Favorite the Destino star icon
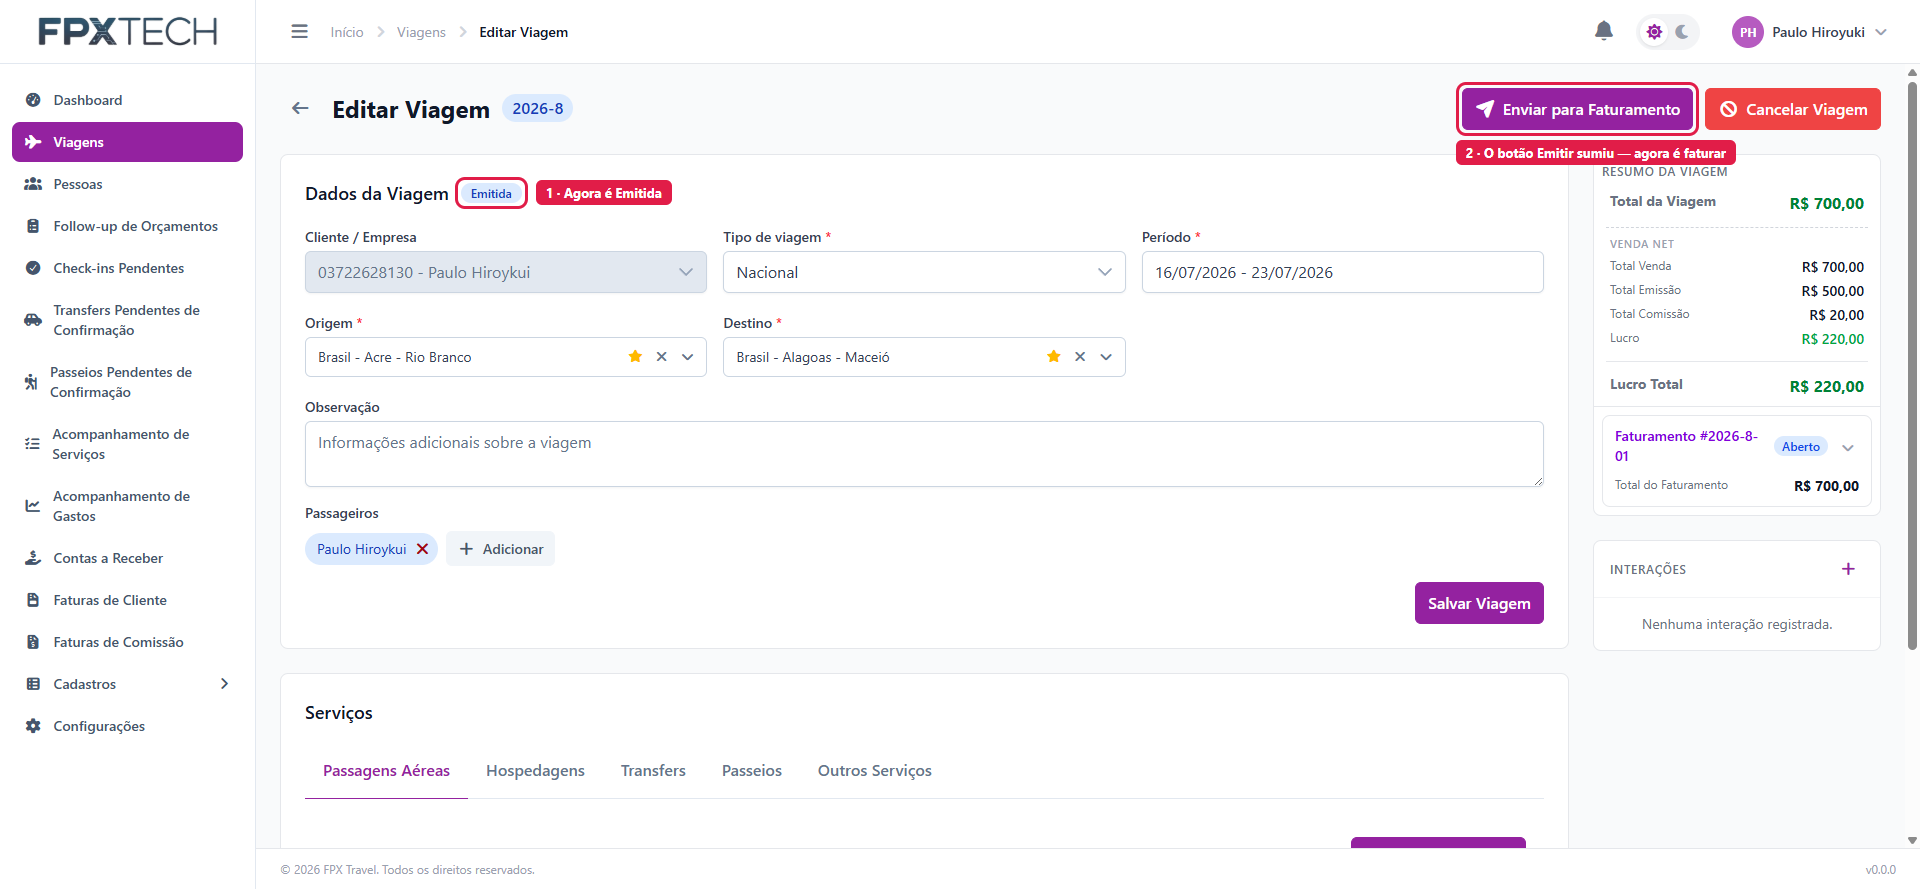 (x=1053, y=357)
